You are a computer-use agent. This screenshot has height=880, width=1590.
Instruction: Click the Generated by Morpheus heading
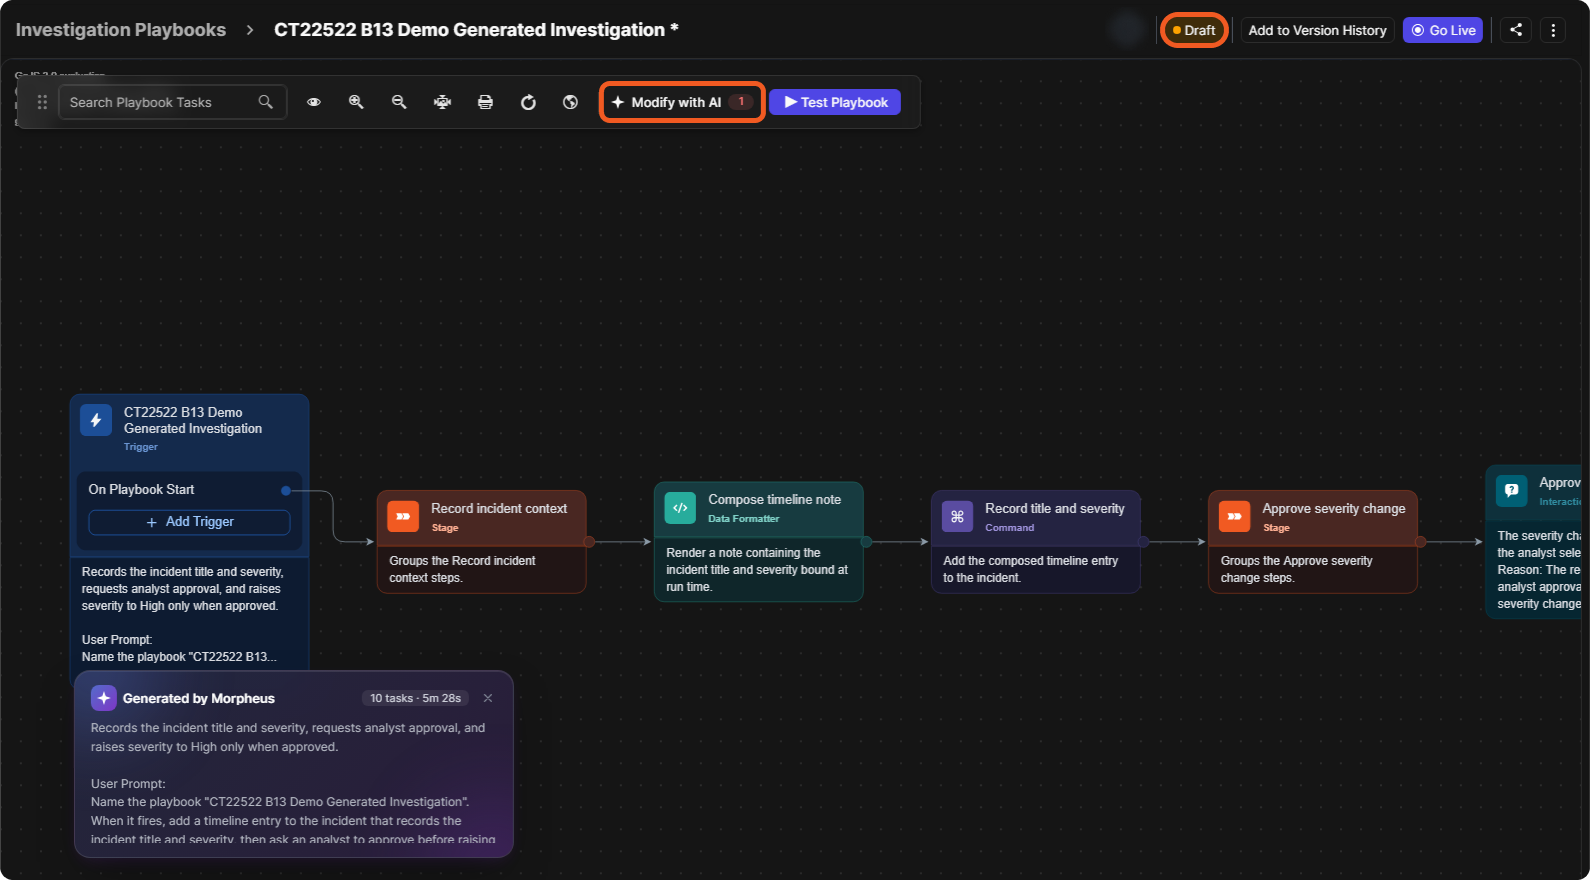click(x=199, y=698)
